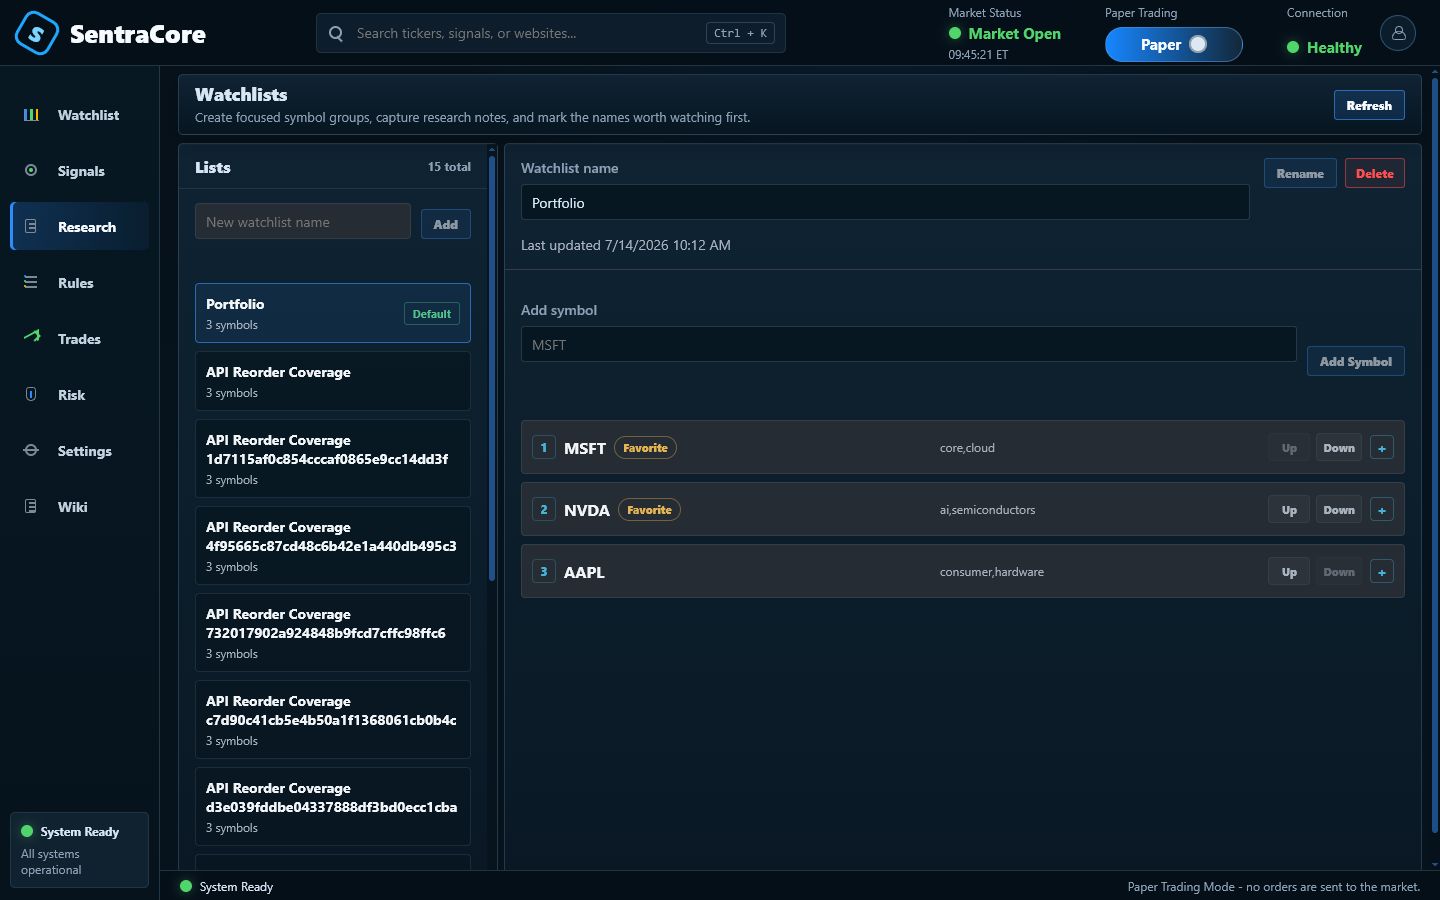
Task: Move NVDA up in the list
Action: pos(1289,510)
